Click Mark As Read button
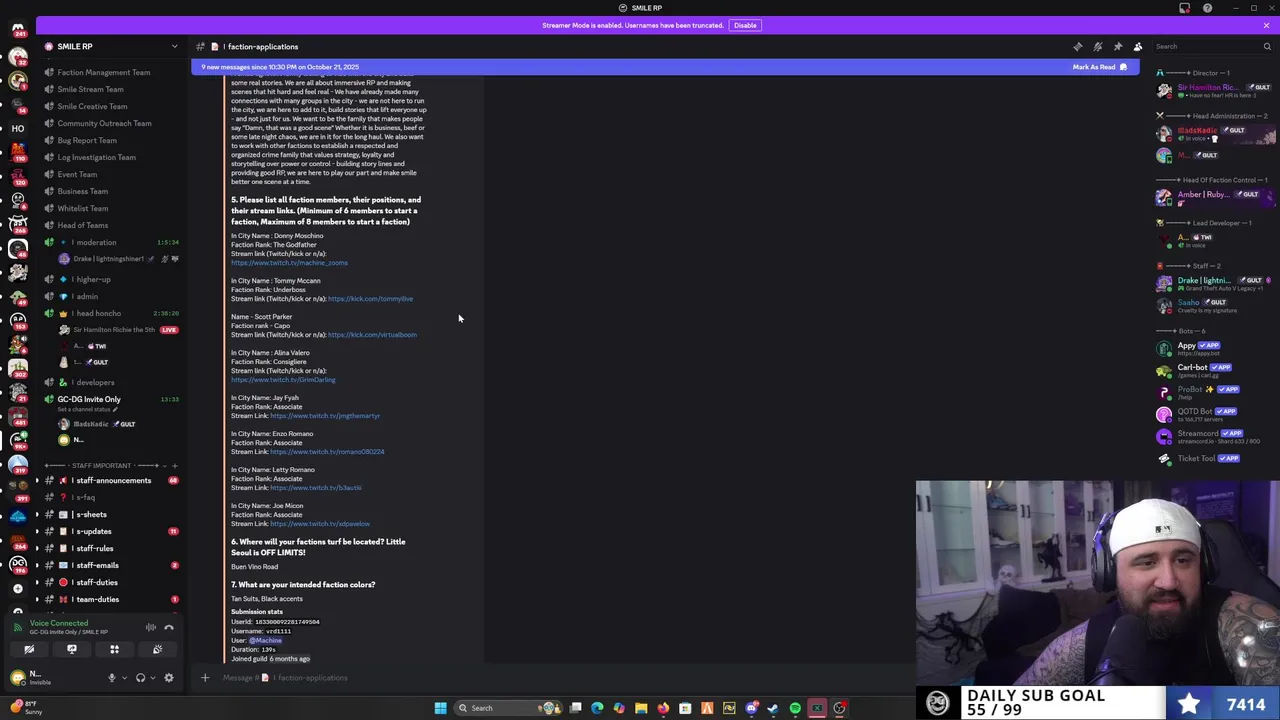Image resolution: width=1280 pixels, height=720 pixels. [x=1099, y=67]
